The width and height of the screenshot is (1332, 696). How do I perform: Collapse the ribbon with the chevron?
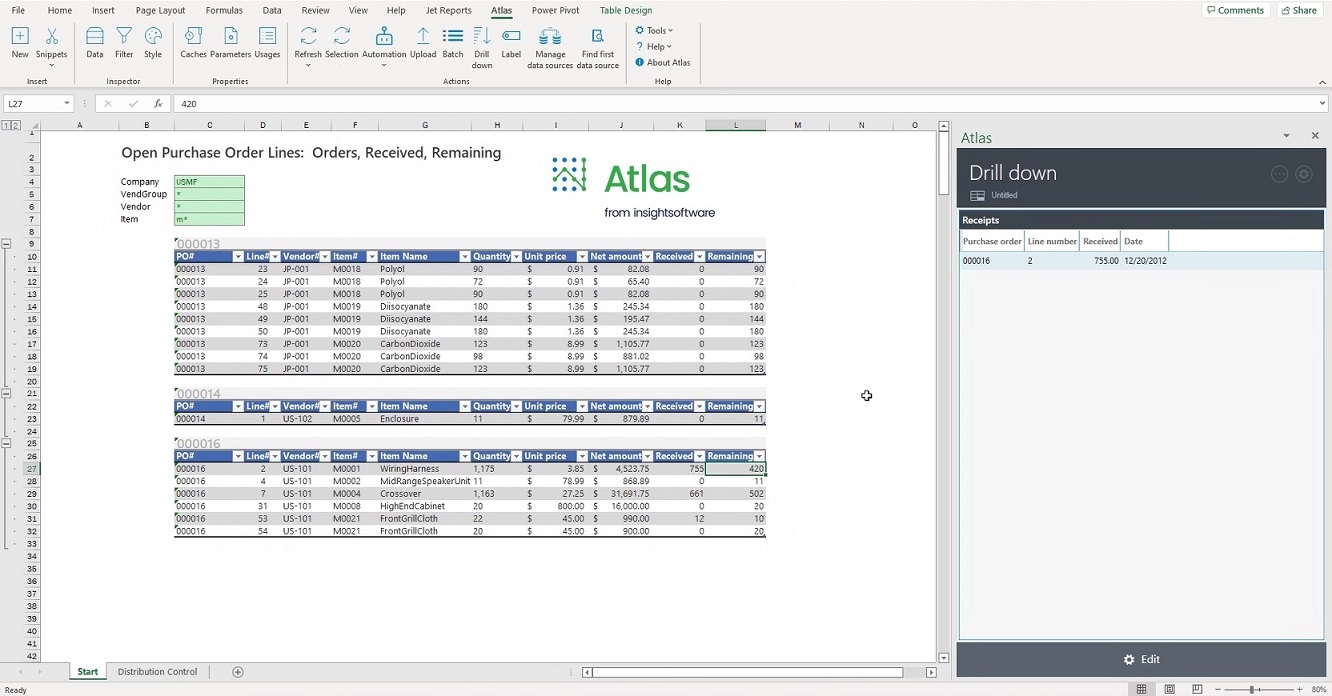[1322, 83]
